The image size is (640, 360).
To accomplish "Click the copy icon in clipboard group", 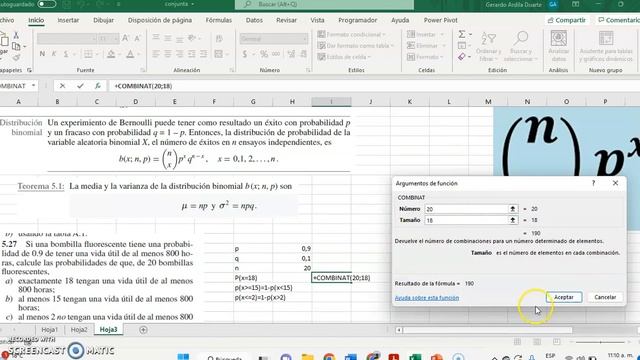I will click(16, 47).
